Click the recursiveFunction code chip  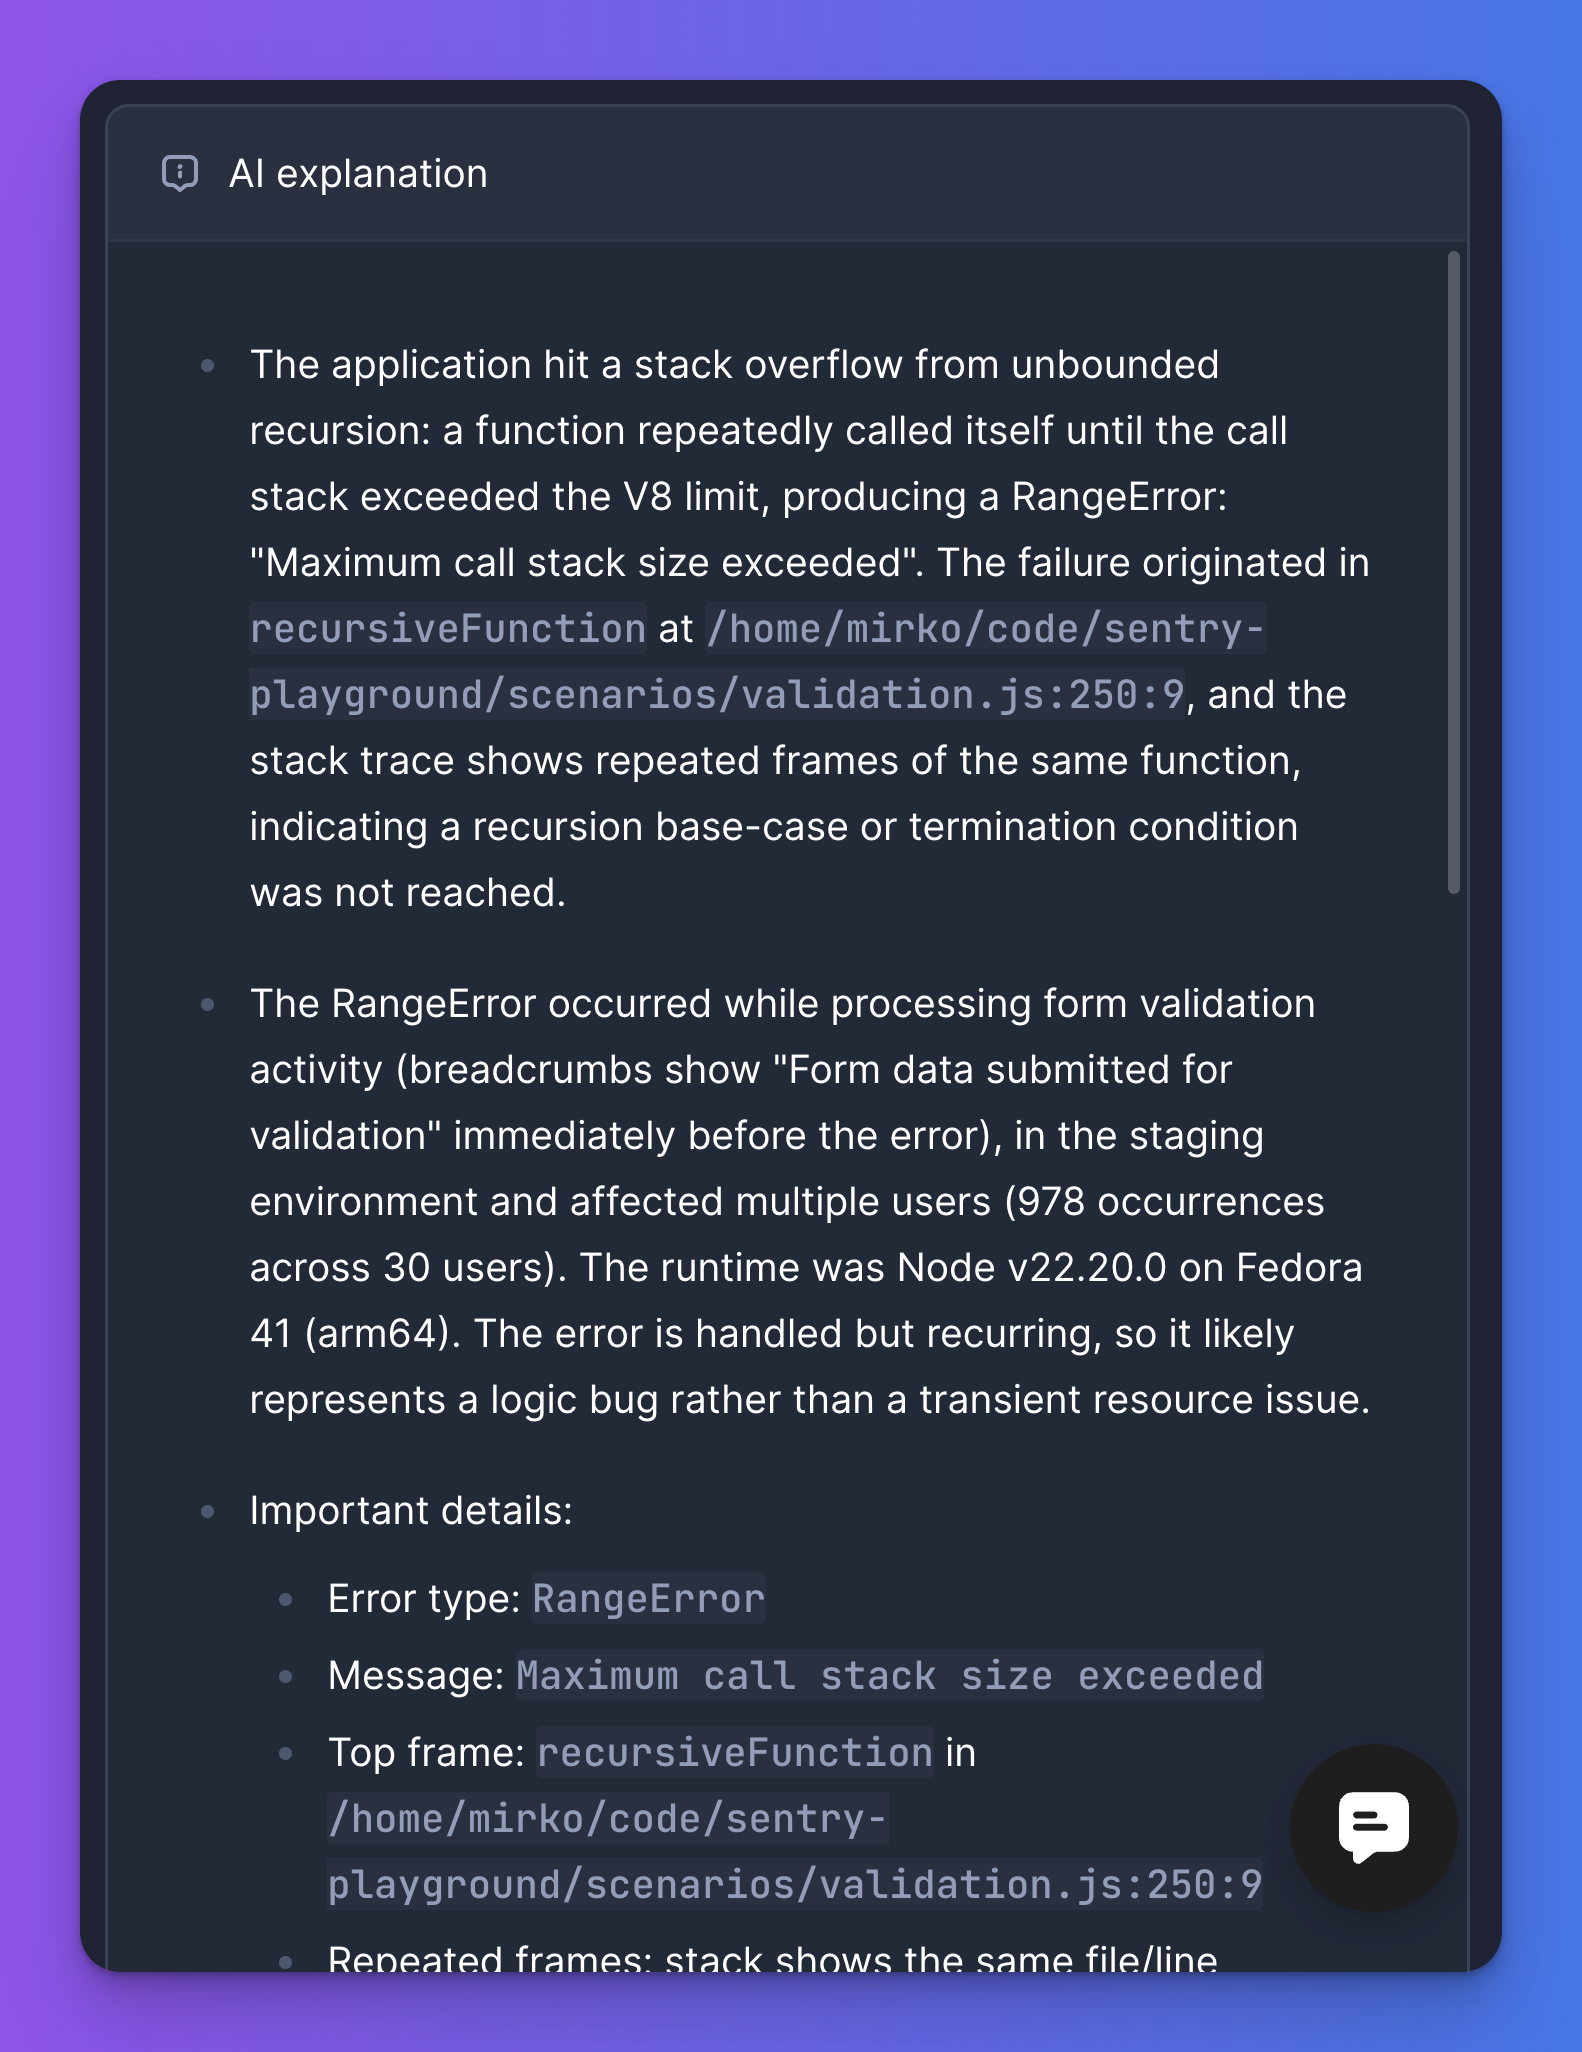[x=446, y=628]
